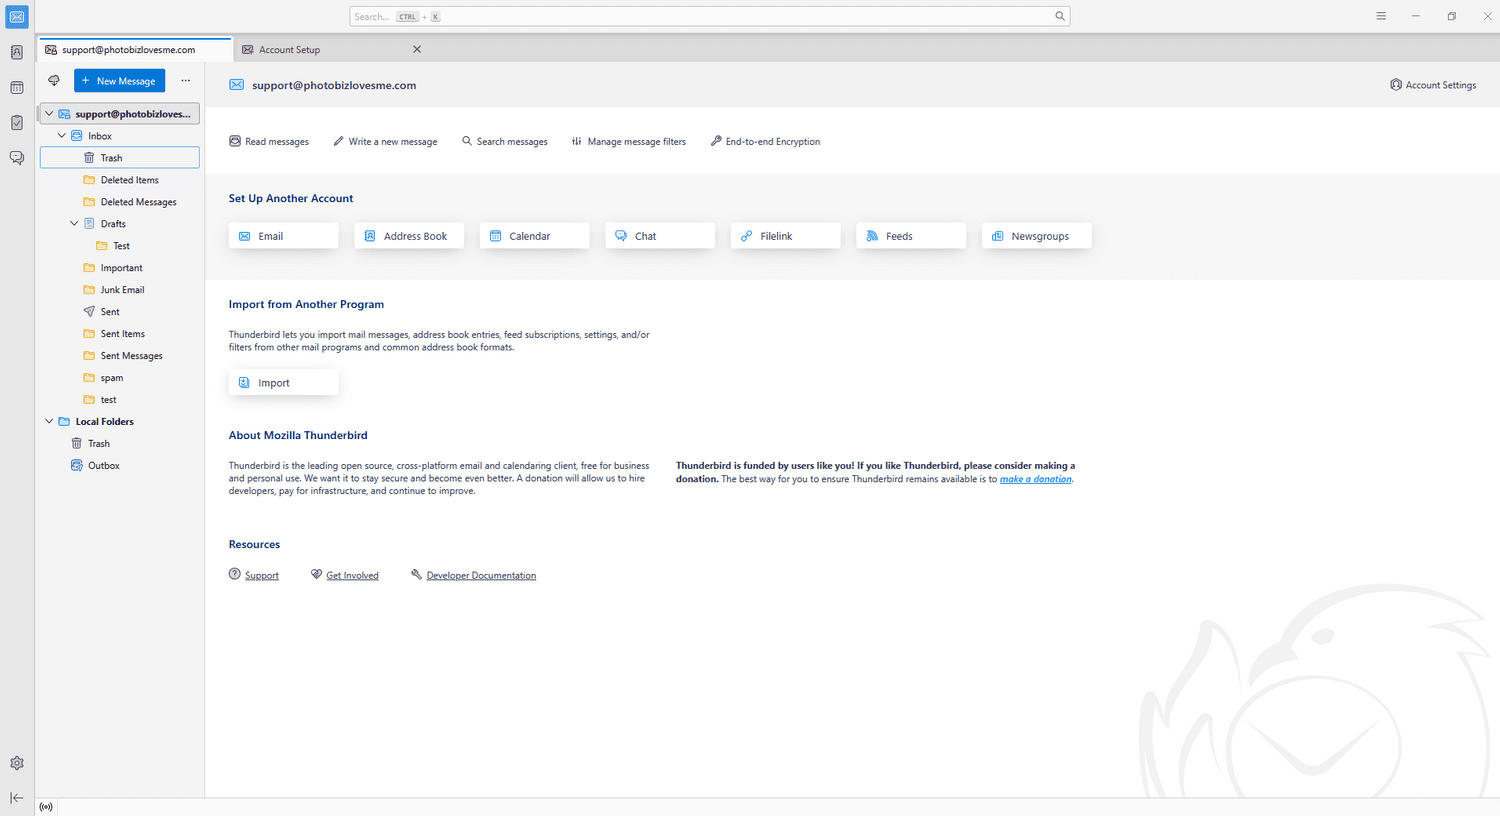Collapse the Drafts folder

pyautogui.click(x=74, y=224)
